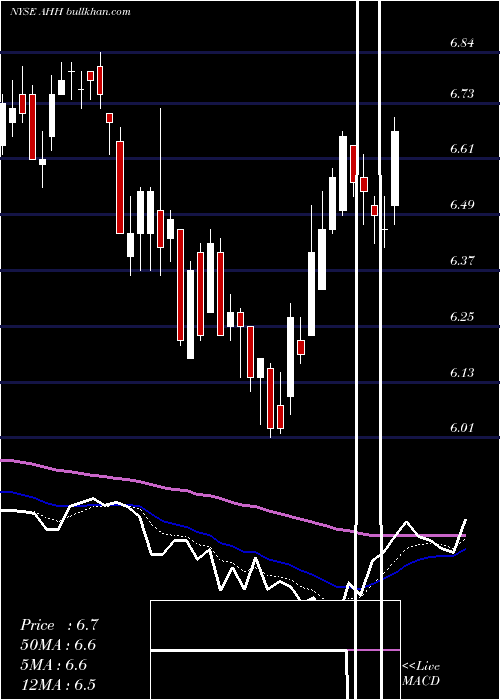
Task: Click the lowest red candle near 6.01
Action: coord(271,398)
